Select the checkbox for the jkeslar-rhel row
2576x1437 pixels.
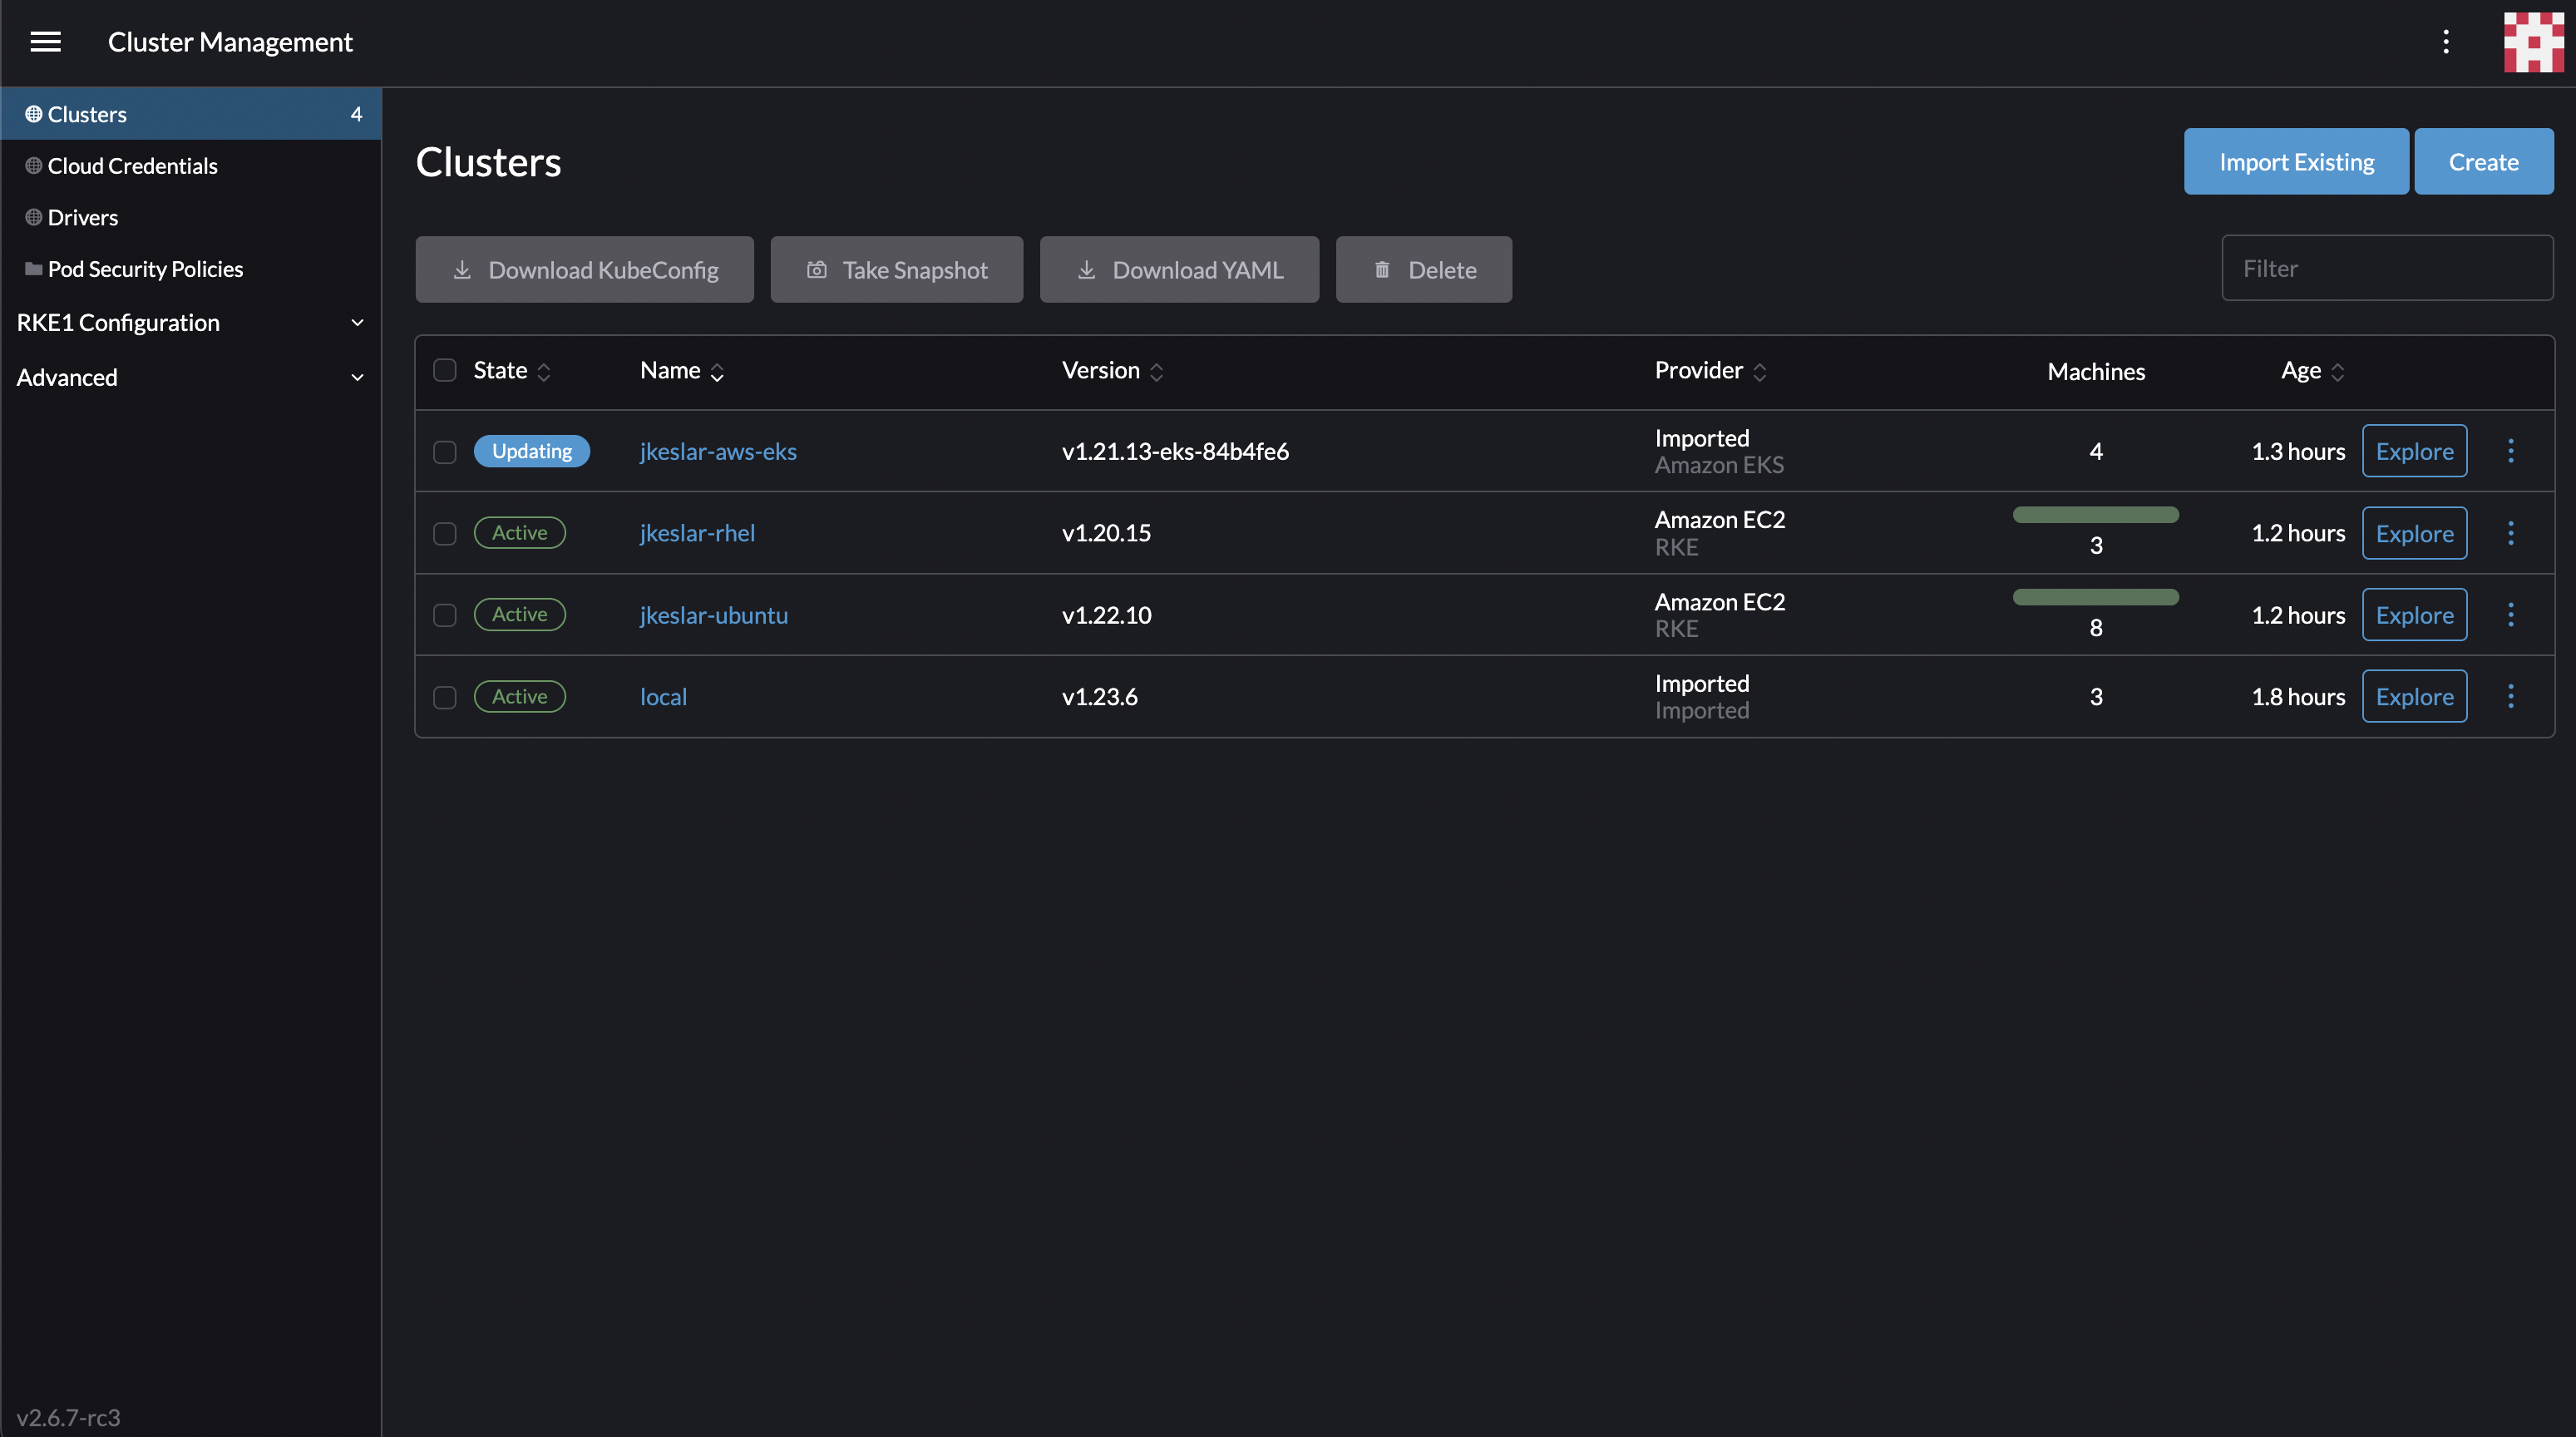pyautogui.click(x=445, y=534)
